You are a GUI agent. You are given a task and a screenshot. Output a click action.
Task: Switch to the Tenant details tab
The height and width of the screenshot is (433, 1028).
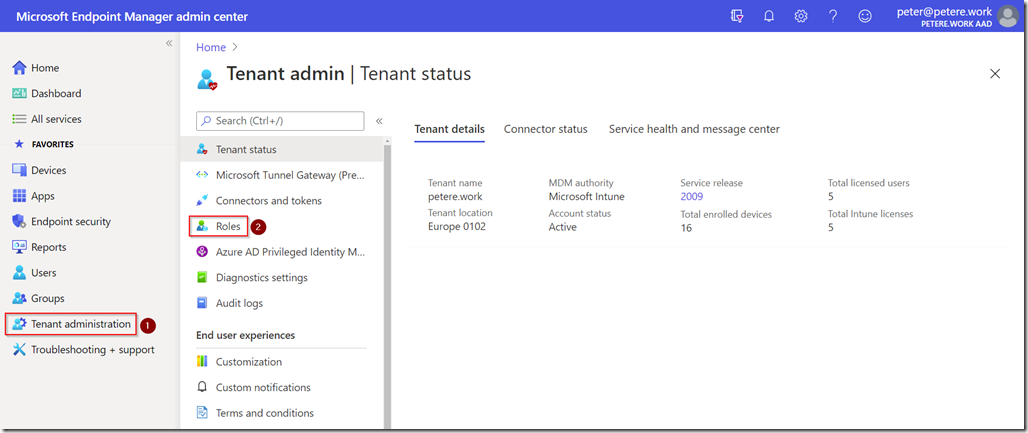click(x=450, y=129)
